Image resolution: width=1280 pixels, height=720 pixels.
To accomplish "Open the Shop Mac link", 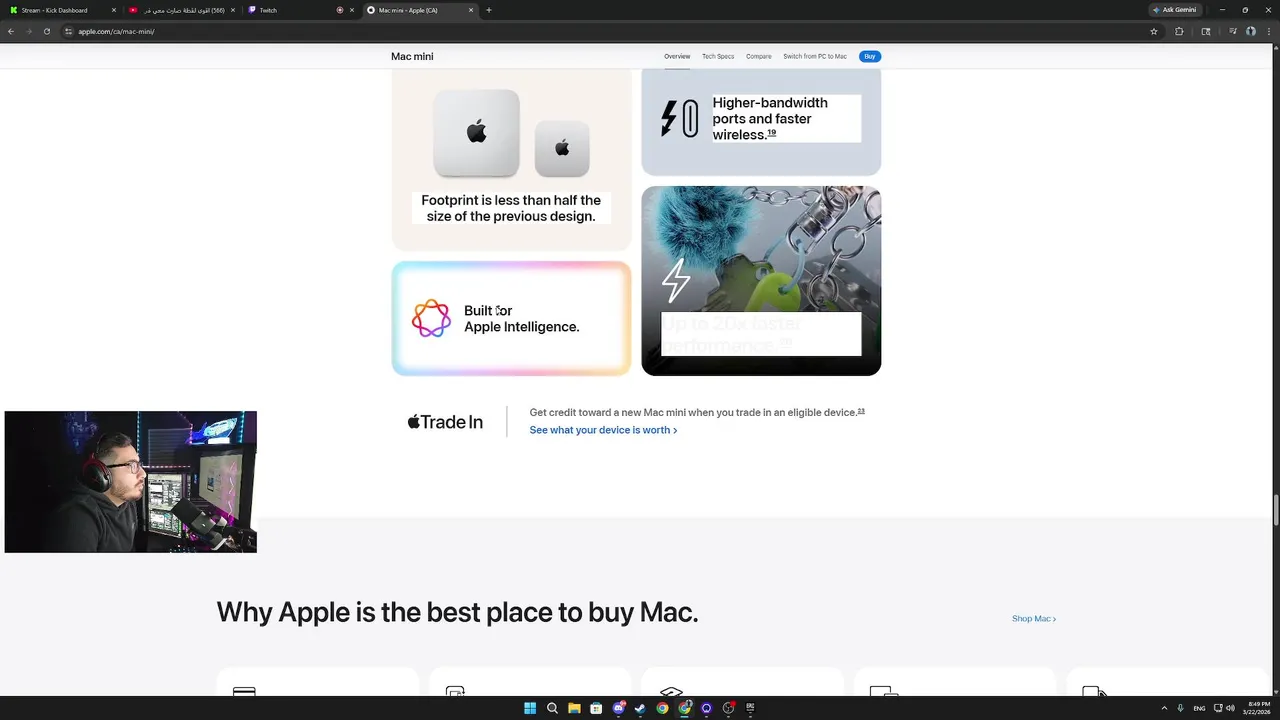I will (x=1034, y=618).
